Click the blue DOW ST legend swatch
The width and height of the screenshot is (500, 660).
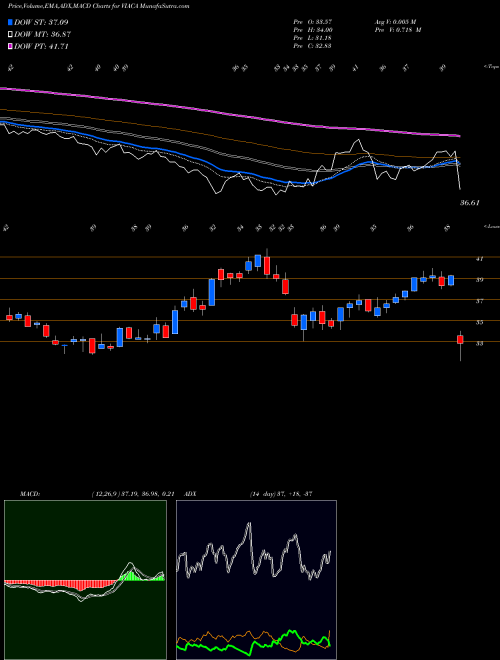tap(10, 22)
